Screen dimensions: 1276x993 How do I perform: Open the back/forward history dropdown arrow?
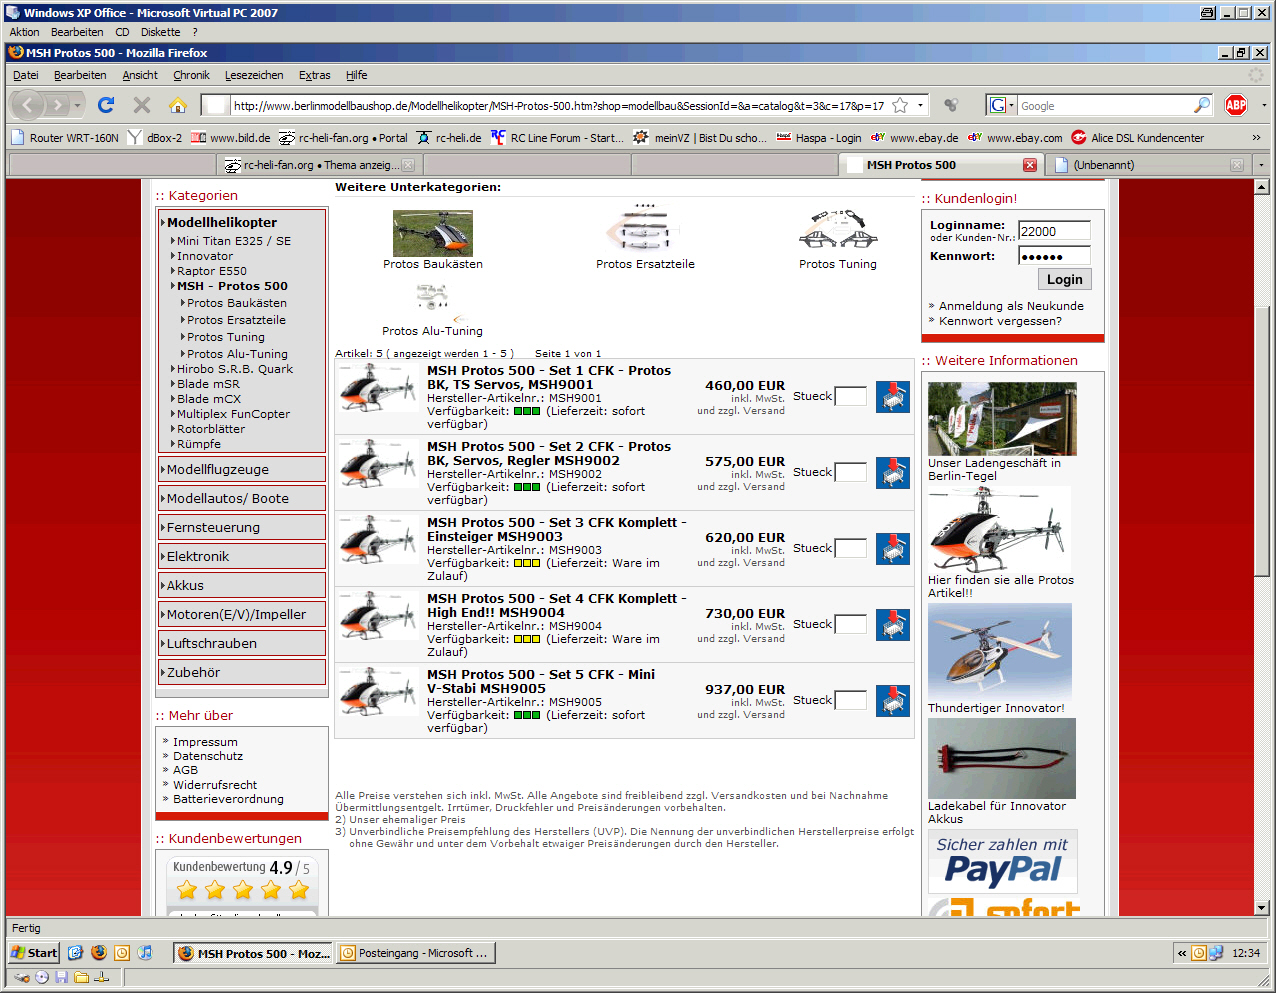(78, 105)
